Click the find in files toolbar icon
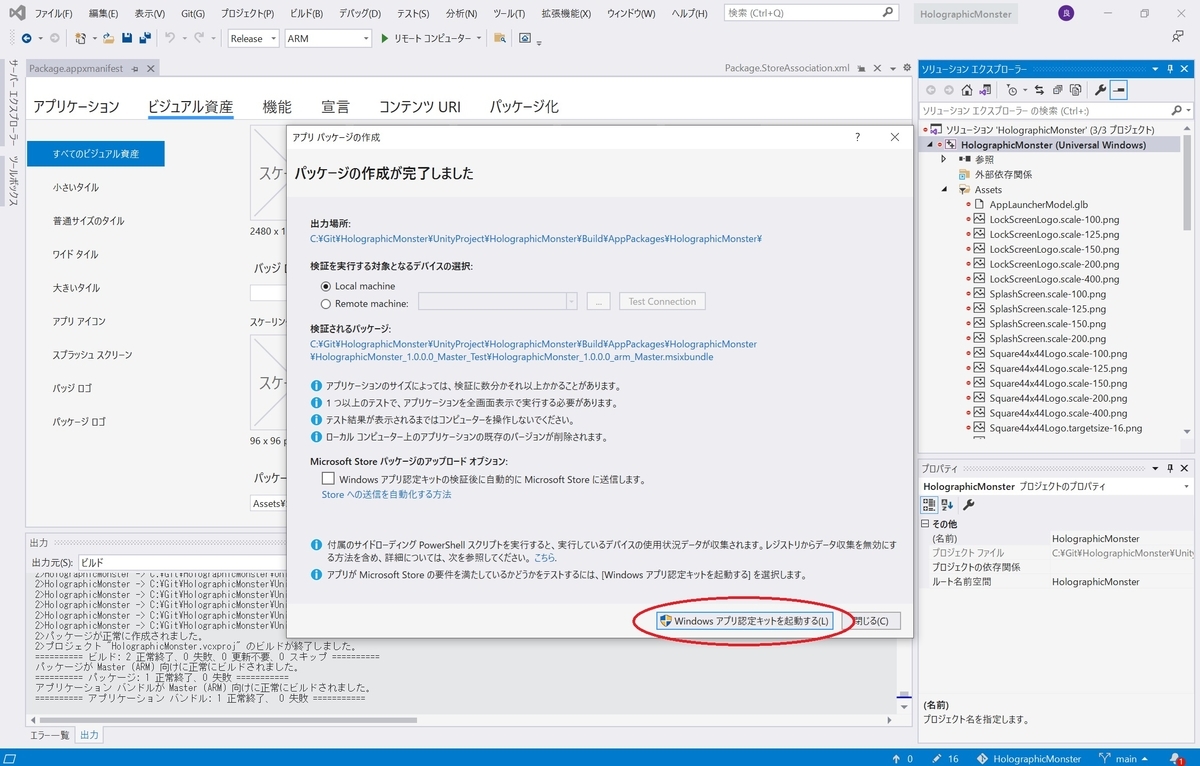This screenshot has height=766, width=1200. click(x=499, y=38)
